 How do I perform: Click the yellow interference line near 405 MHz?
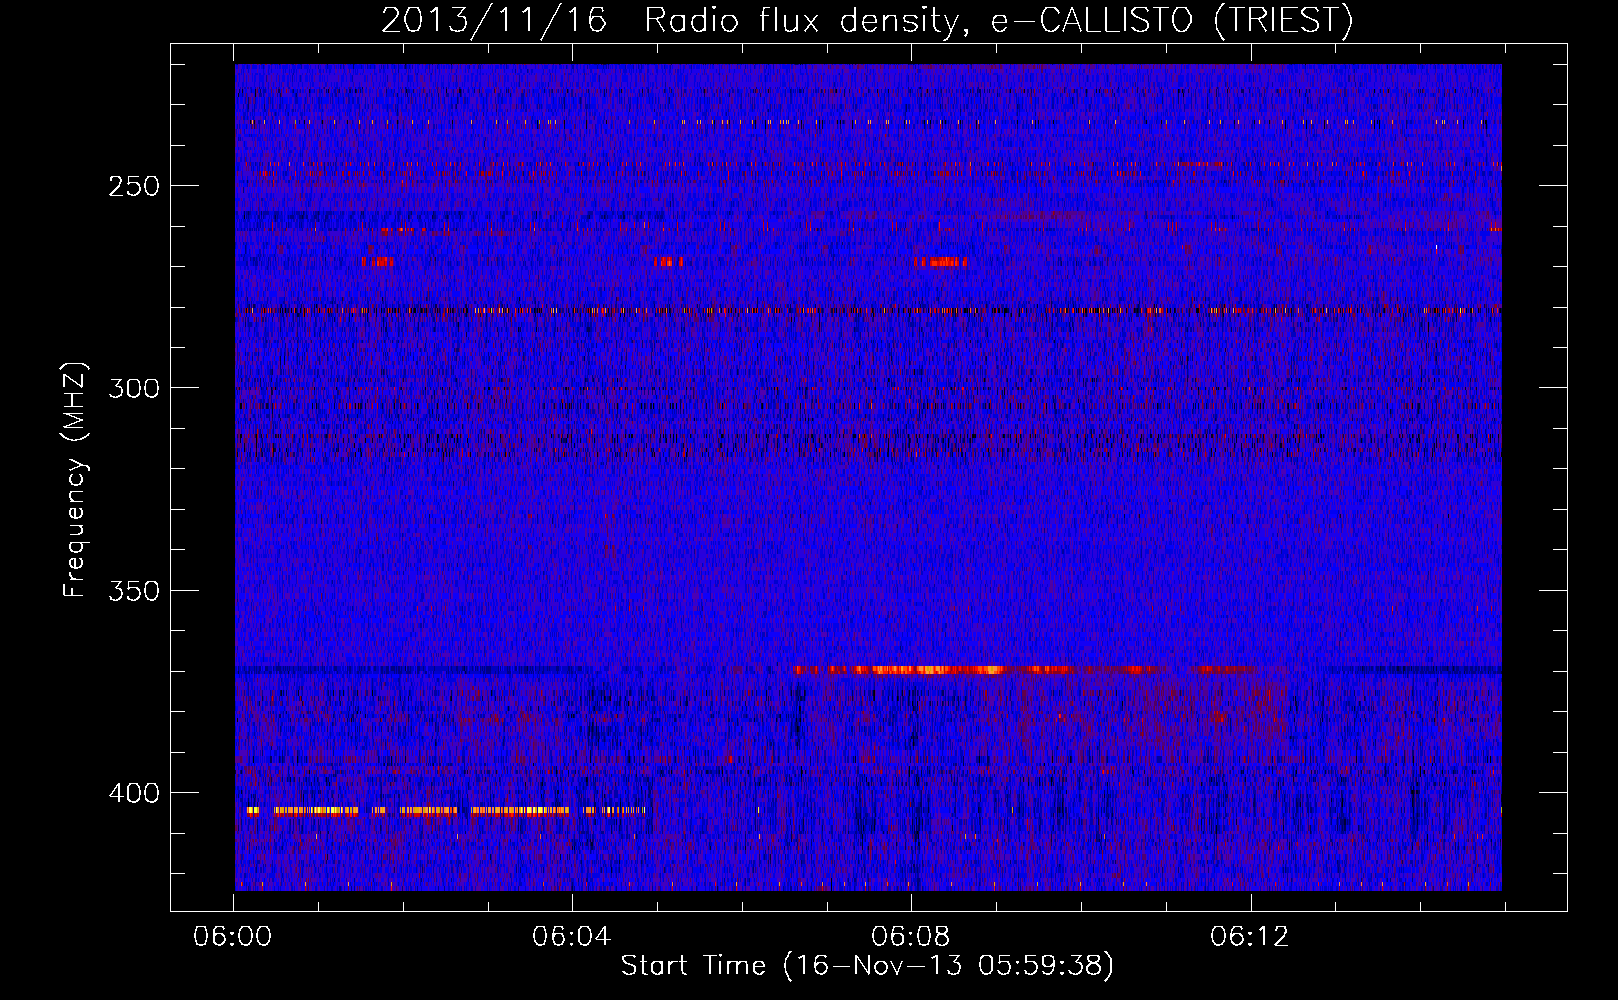point(446,811)
